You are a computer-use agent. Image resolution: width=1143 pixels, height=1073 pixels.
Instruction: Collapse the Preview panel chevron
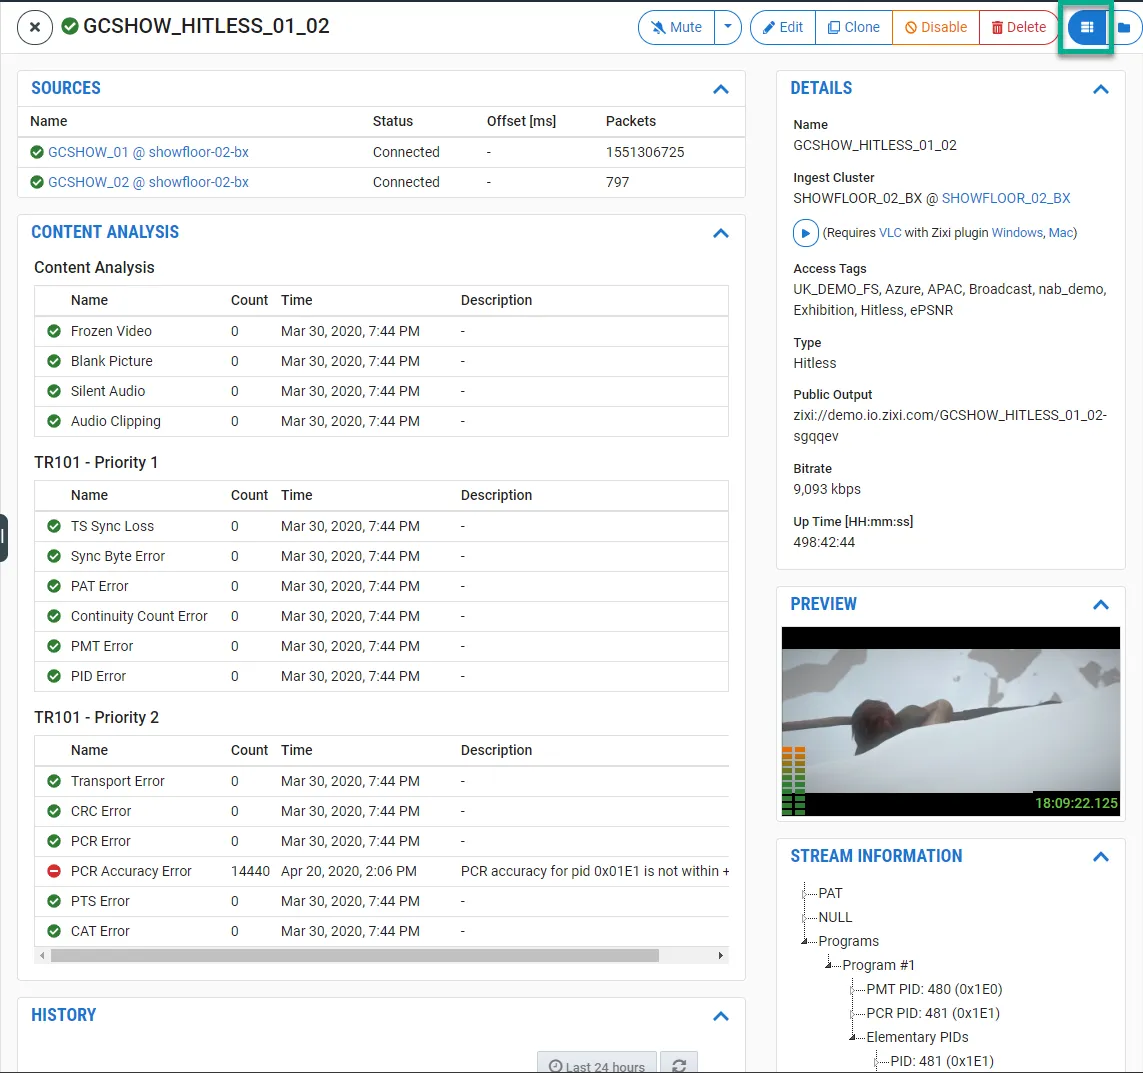(x=1101, y=605)
